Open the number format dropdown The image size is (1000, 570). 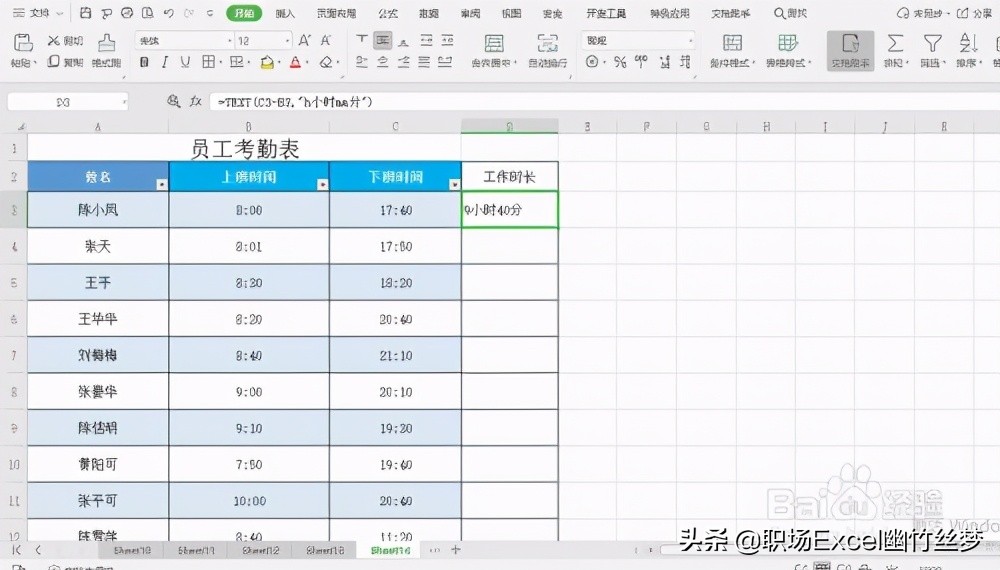pos(690,40)
